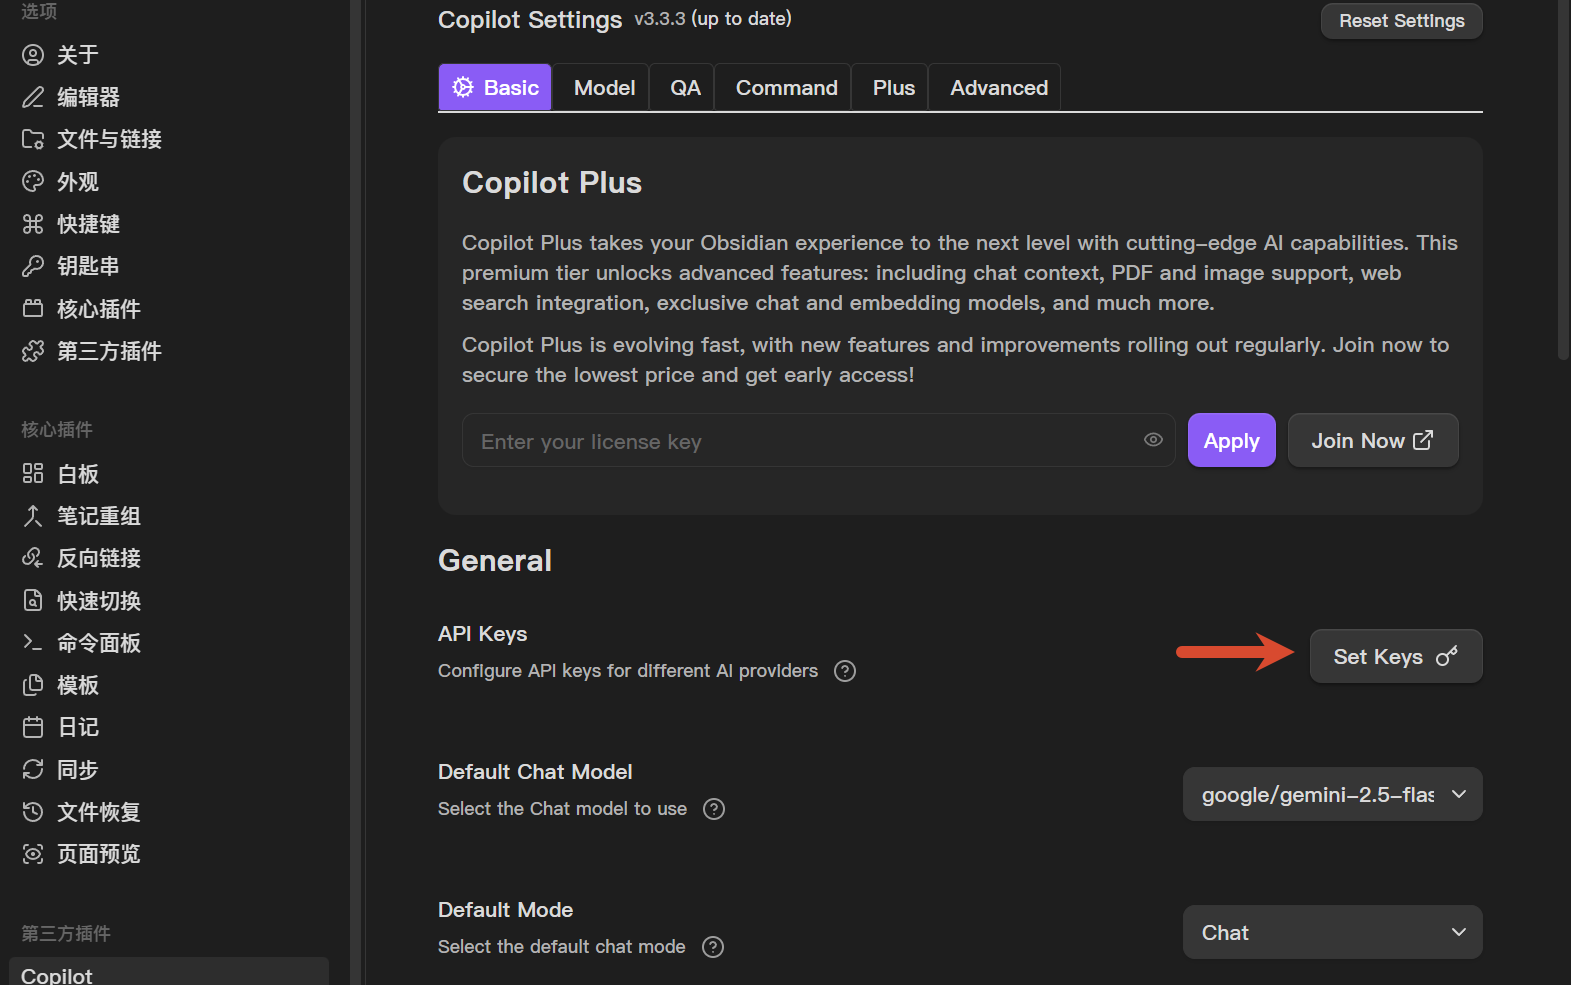The width and height of the screenshot is (1571, 985).
Task: Open the Default Mode Chat dropdown
Action: (1332, 932)
